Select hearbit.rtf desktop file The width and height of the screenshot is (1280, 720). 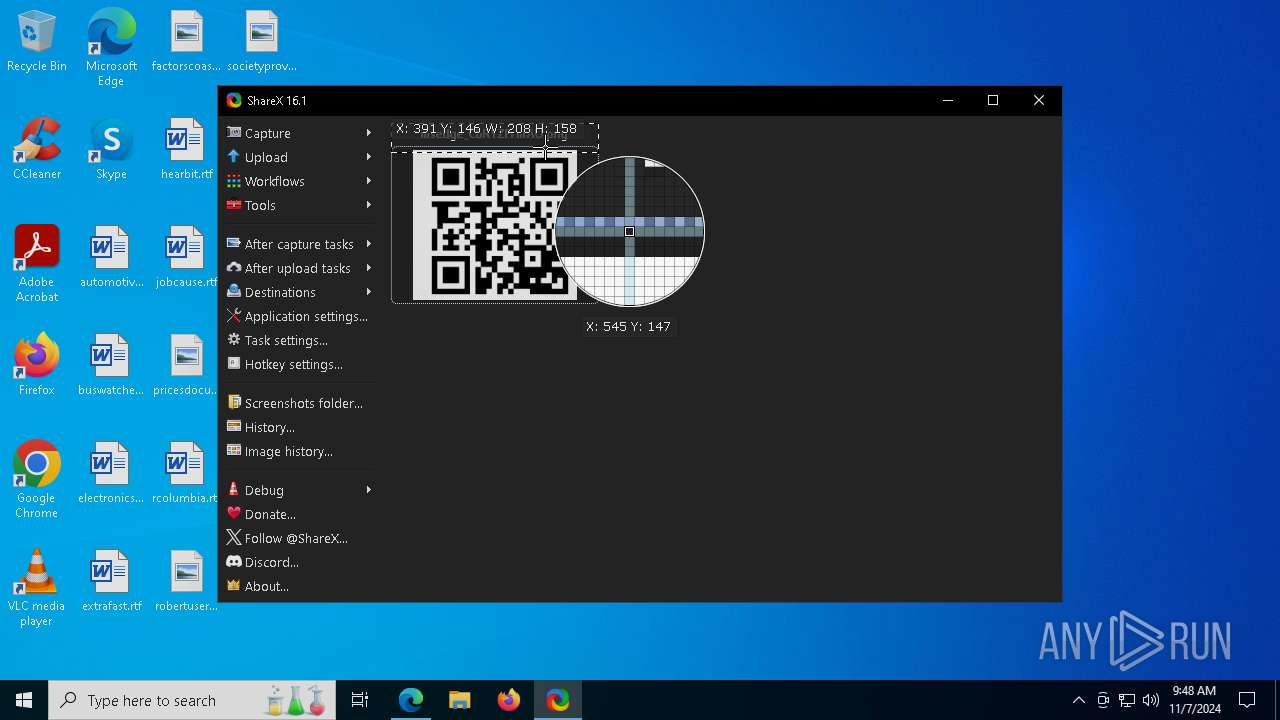pyautogui.click(x=186, y=150)
